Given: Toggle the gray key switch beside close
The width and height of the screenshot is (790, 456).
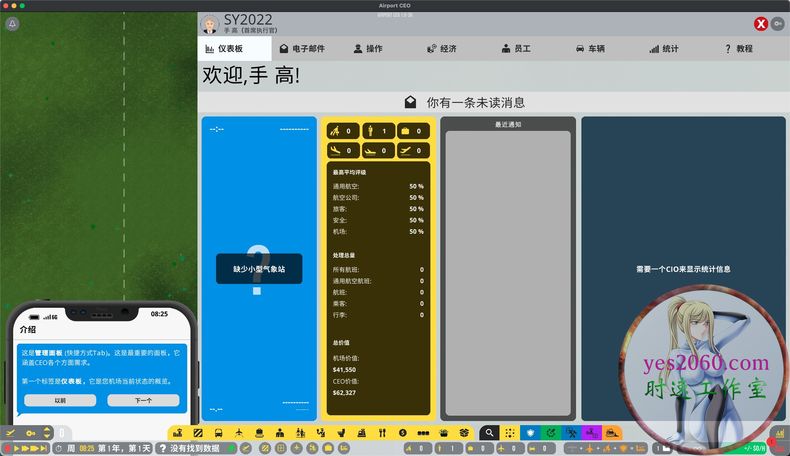Looking at the screenshot, I should click(778, 23).
